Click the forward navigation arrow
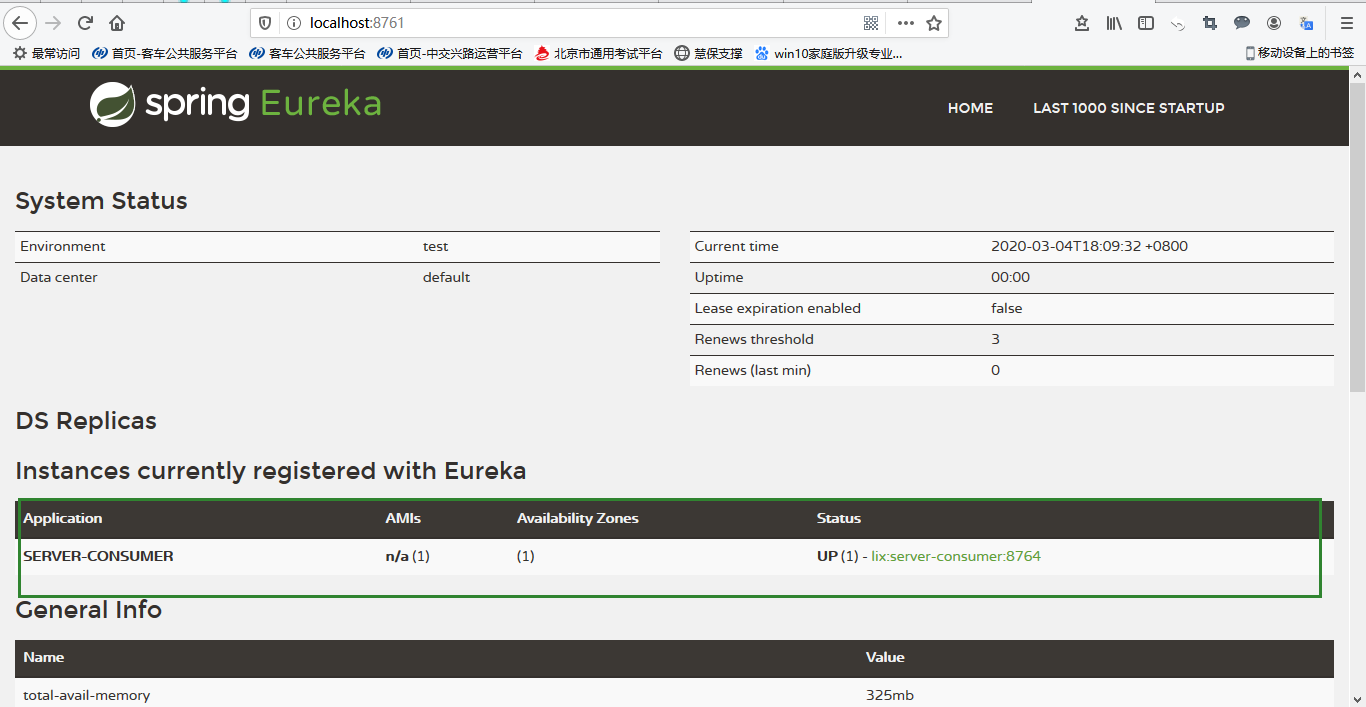1366x707 pixels. pyautogui.click(x=54, y=22)
